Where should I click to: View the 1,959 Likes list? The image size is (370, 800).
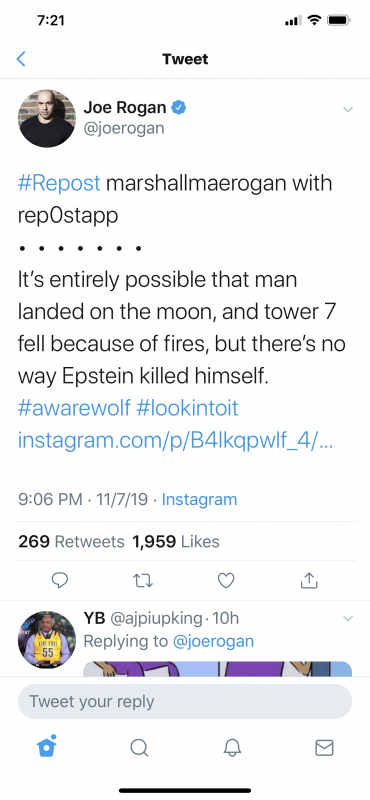click(176, 541)
